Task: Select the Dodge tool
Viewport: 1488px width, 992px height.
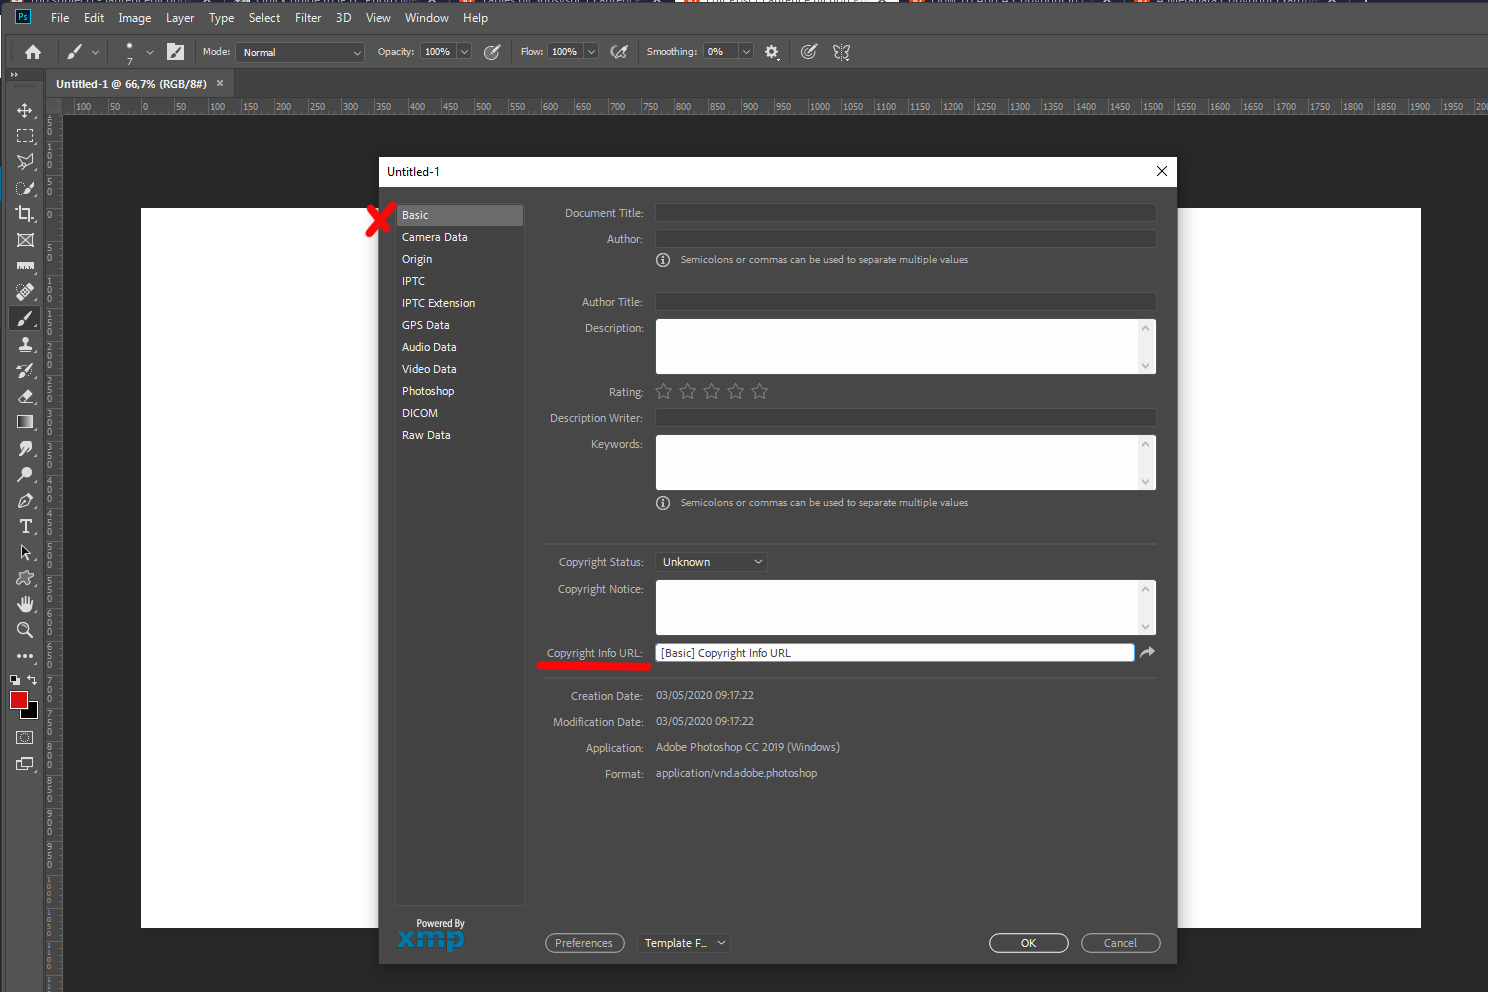Action: [x=25, y=474]
